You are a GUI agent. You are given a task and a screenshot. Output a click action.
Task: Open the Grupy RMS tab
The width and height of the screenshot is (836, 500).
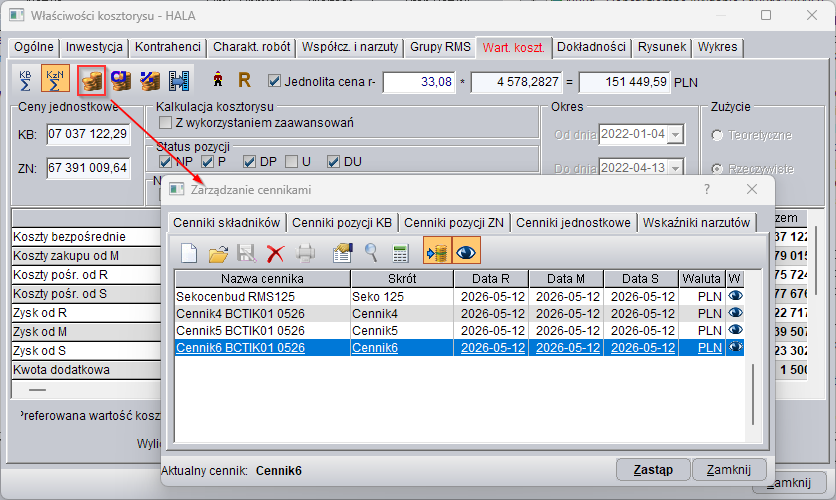440,47
